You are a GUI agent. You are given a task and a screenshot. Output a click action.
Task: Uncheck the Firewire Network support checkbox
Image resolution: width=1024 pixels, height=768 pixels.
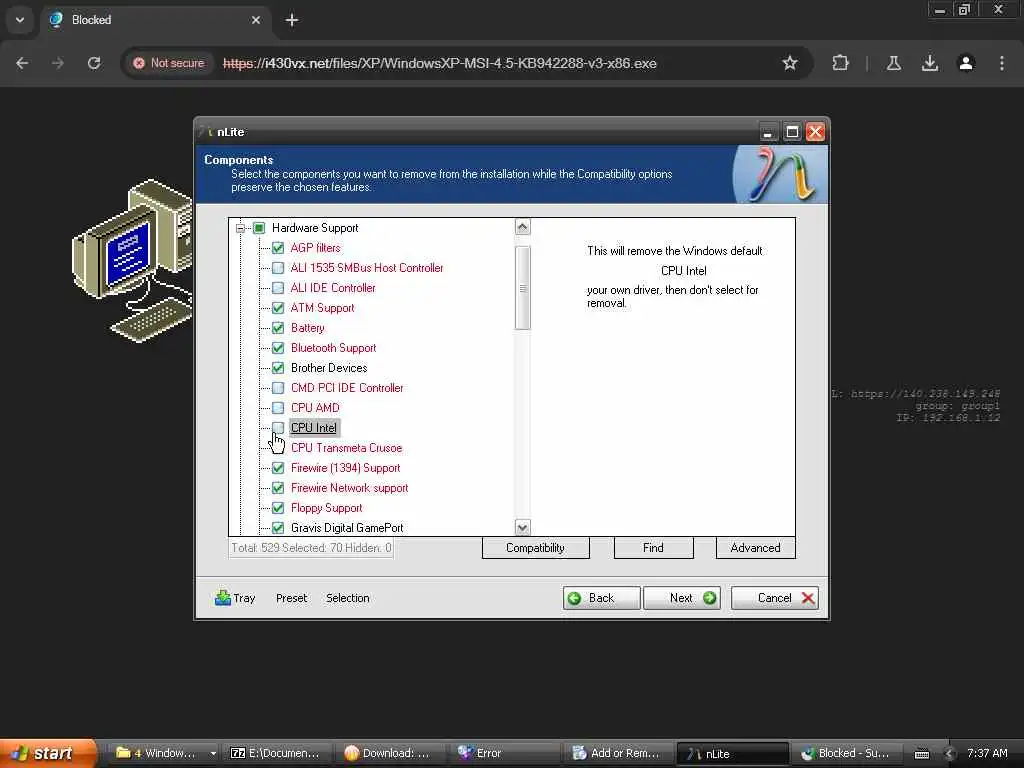[278, 488]
